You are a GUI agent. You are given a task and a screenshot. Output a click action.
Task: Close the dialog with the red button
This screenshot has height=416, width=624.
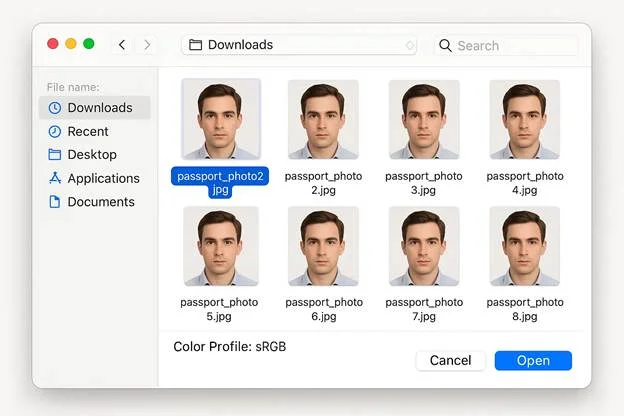[x=52, y=44]
